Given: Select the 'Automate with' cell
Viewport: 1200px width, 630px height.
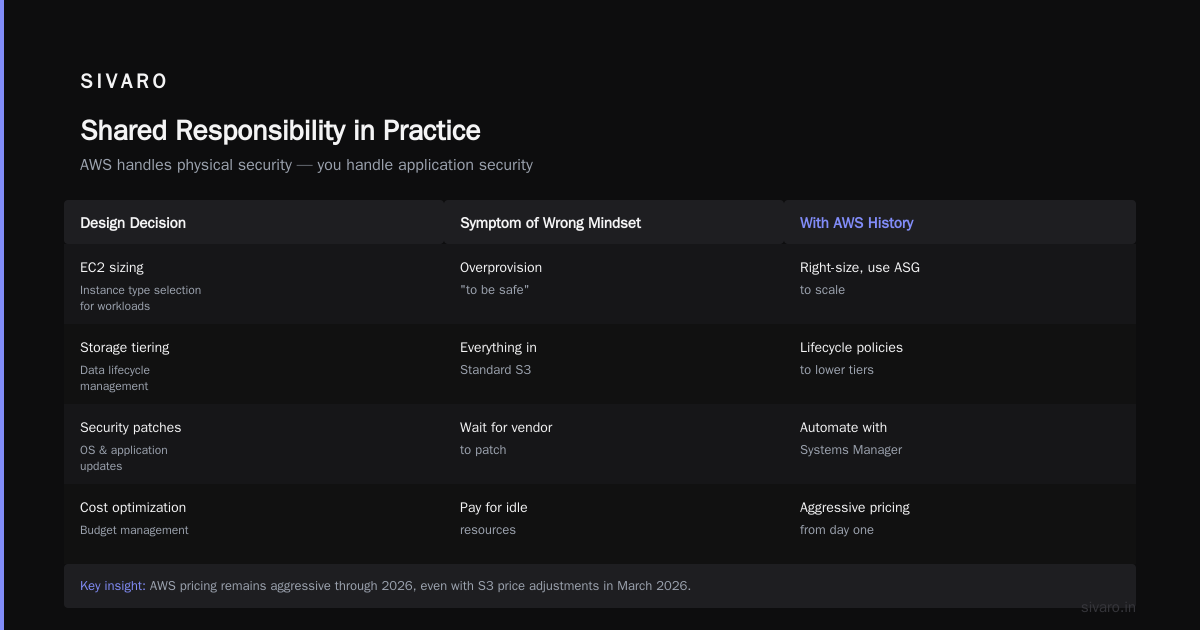Looking at the screenshot, I should 843,428.
